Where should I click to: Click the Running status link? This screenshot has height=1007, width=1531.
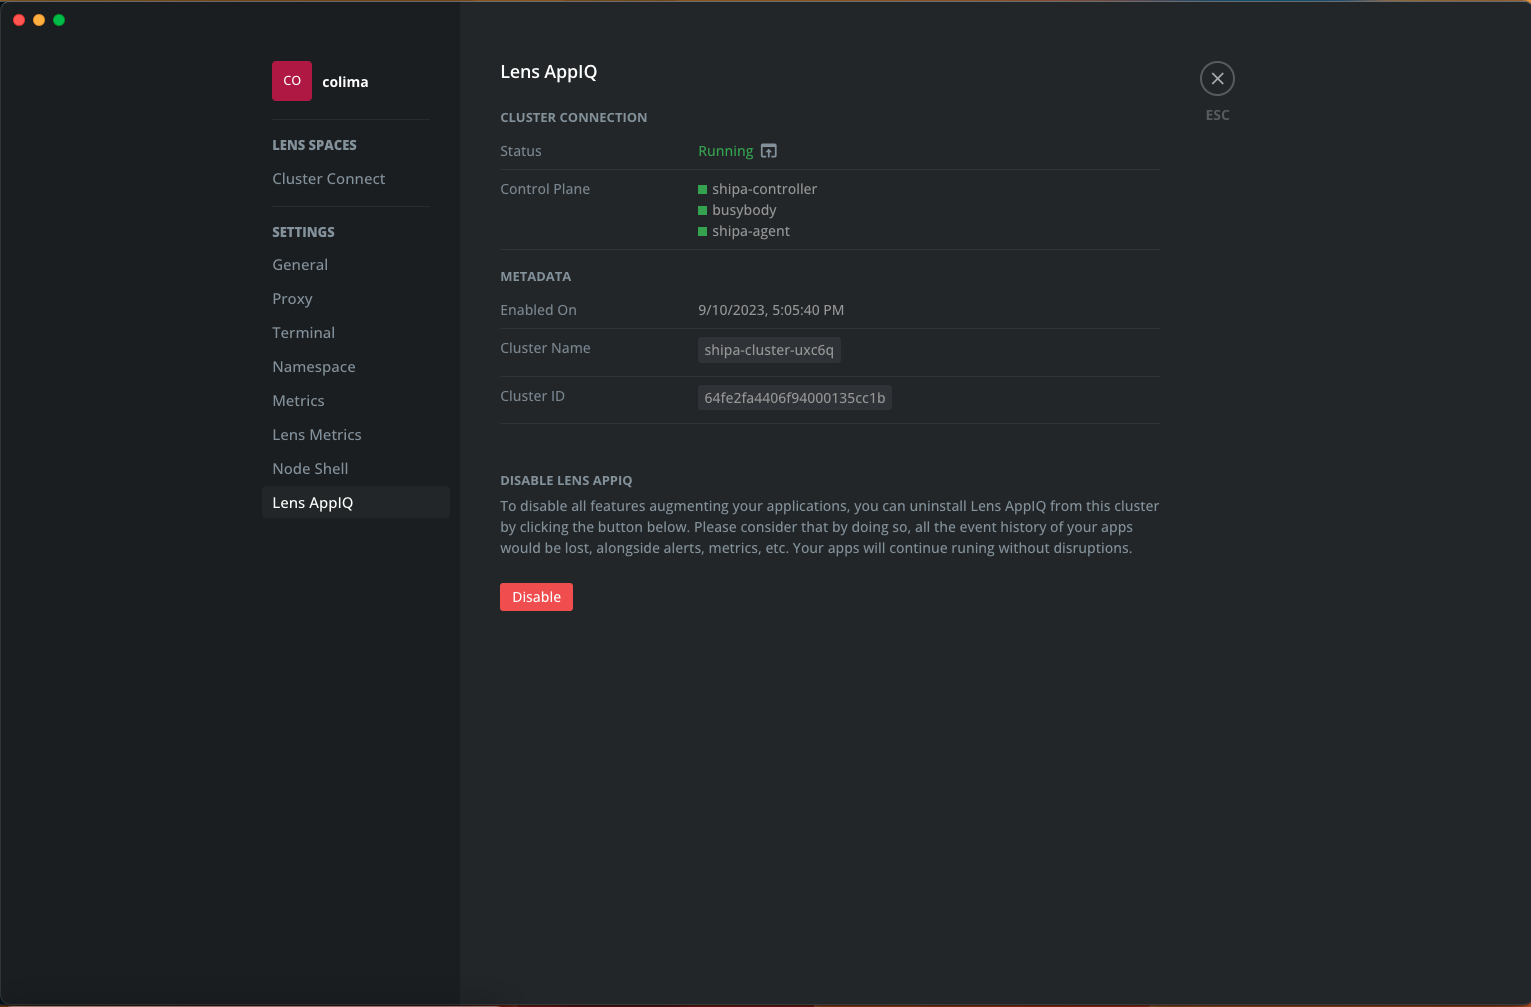tap(725, 151)
